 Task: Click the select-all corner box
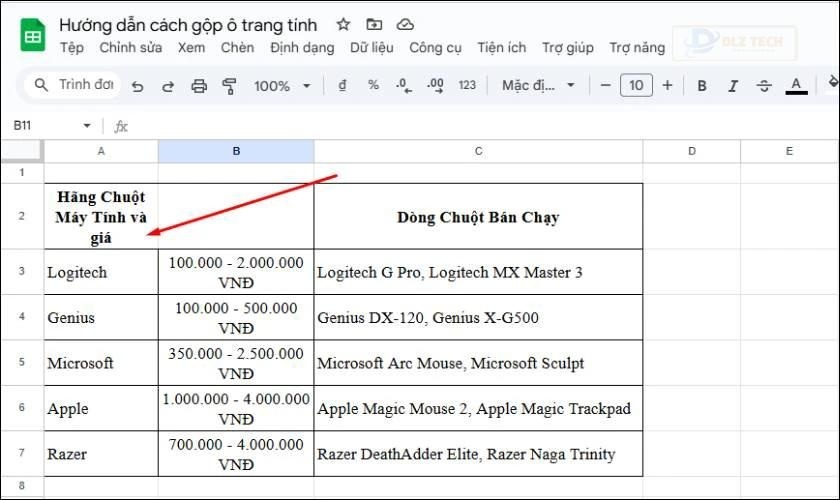(21, 151)
